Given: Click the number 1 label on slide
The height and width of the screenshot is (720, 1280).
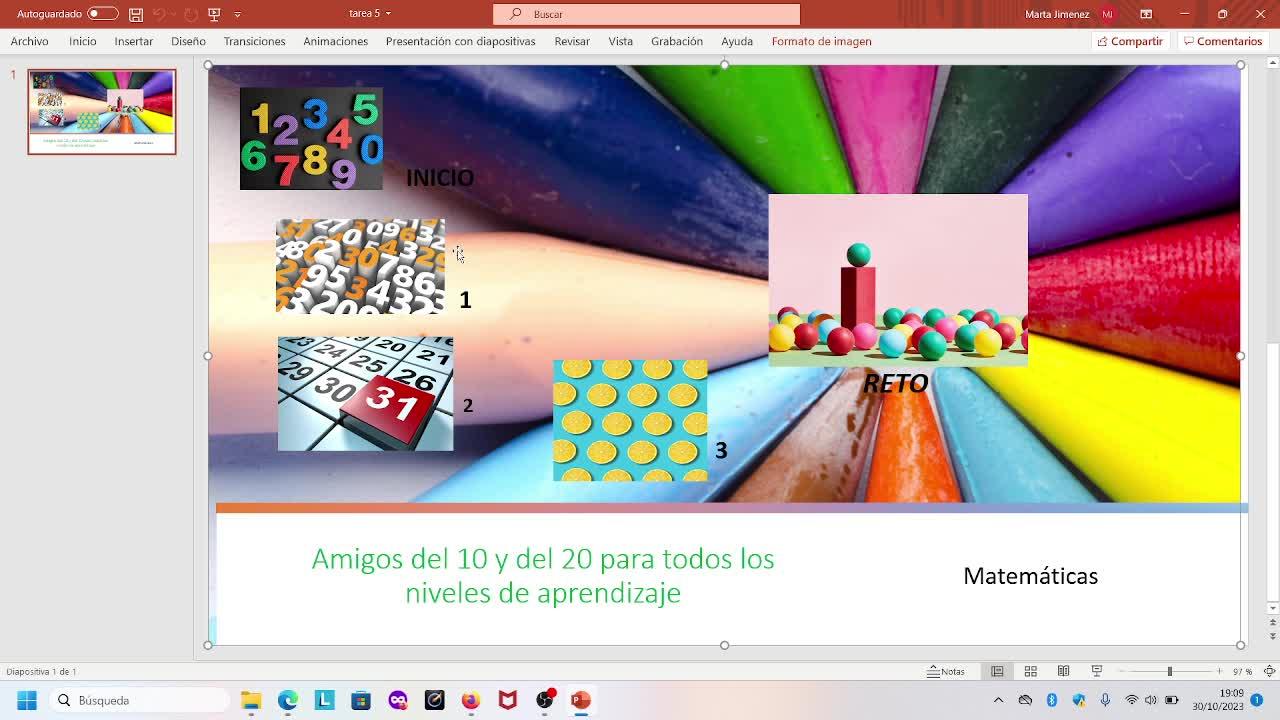Looking at the screenshot, I should pos(465,300).
